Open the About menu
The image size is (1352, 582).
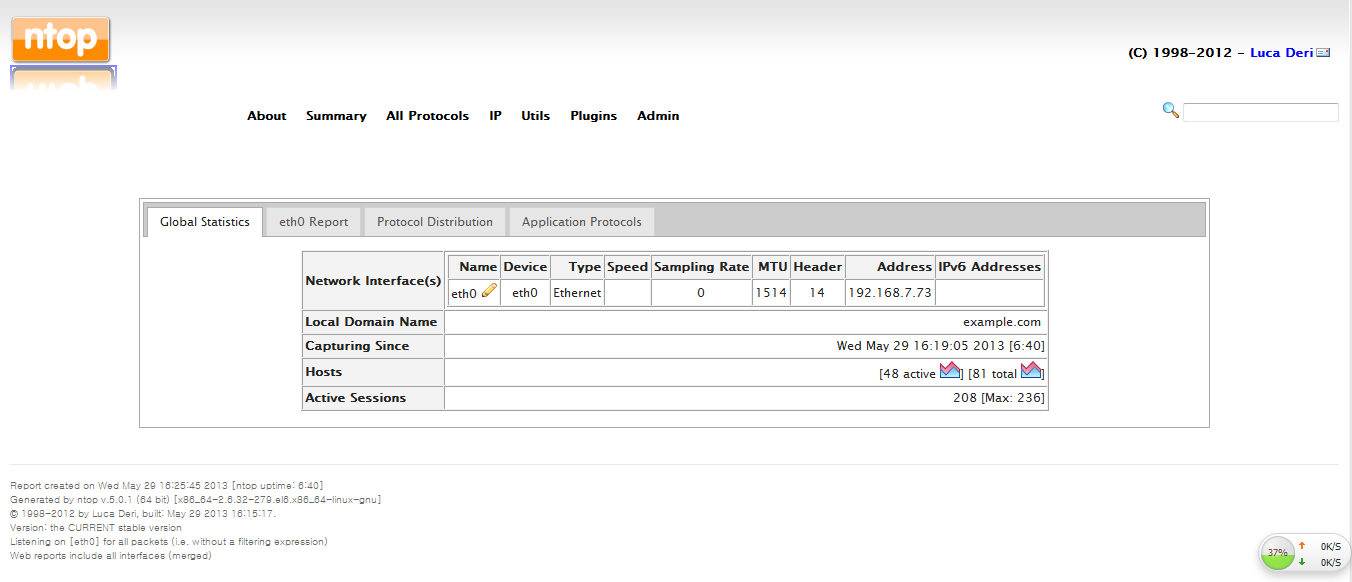(267, 116)
